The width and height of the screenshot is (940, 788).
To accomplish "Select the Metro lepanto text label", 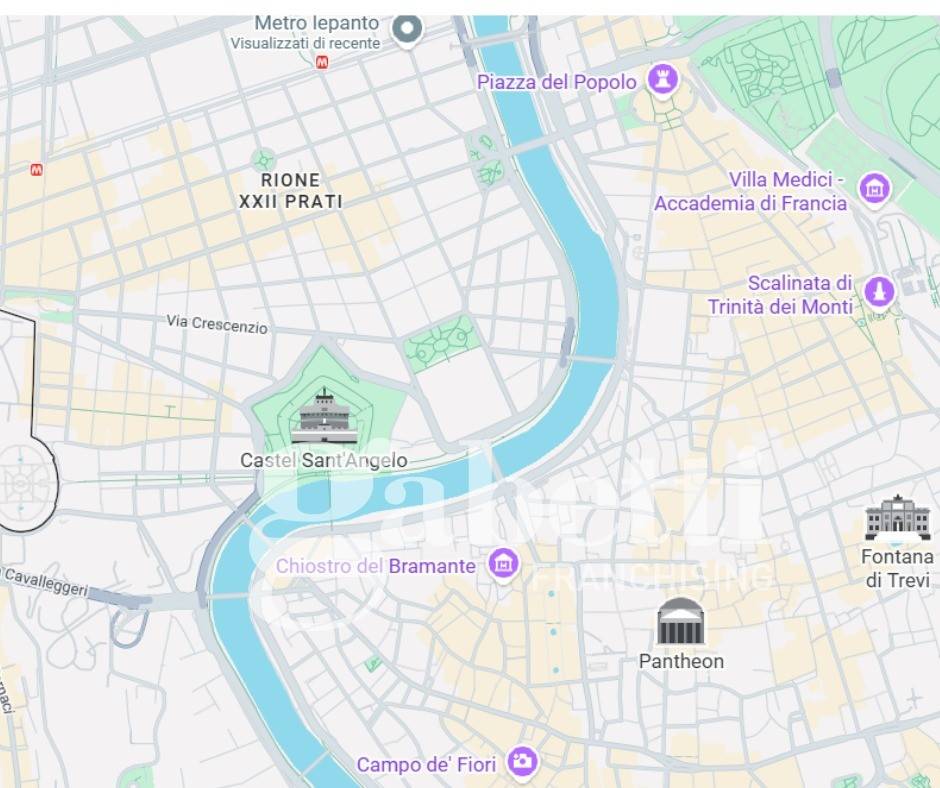I will pos(317,23).
